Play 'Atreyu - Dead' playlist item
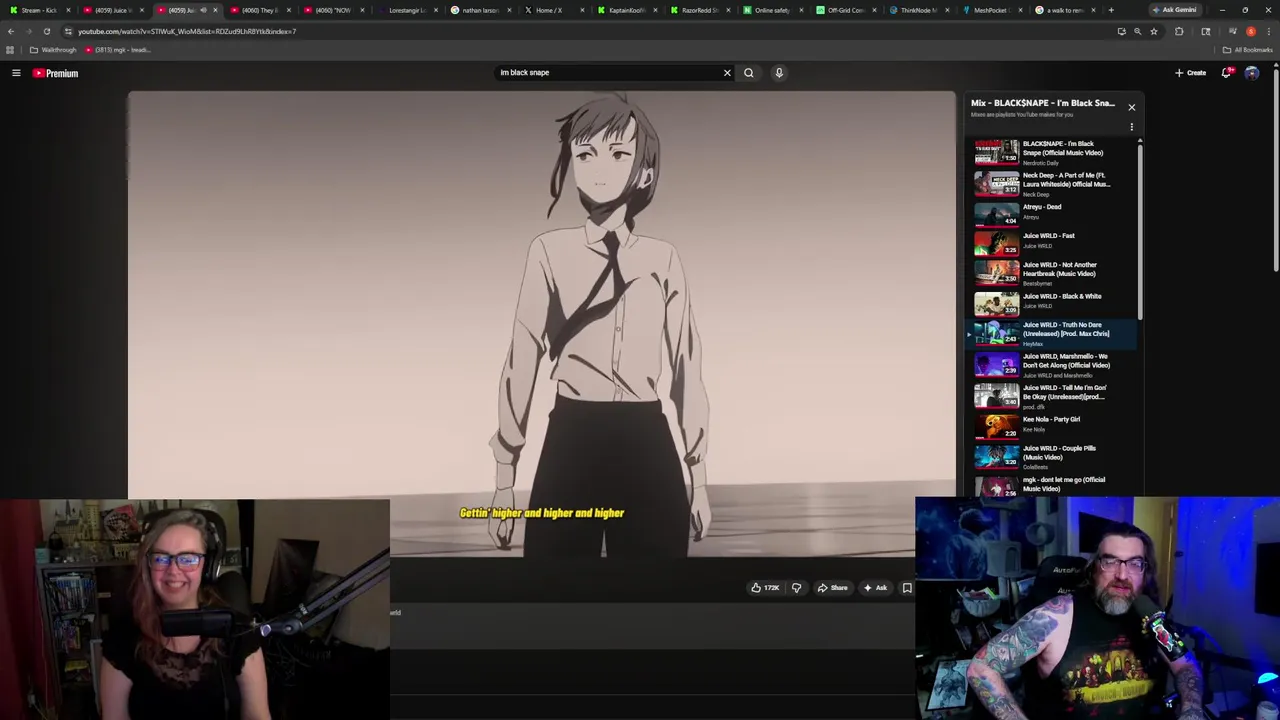This screenshot has width=1280, height=720. [x=1052, y=212]
